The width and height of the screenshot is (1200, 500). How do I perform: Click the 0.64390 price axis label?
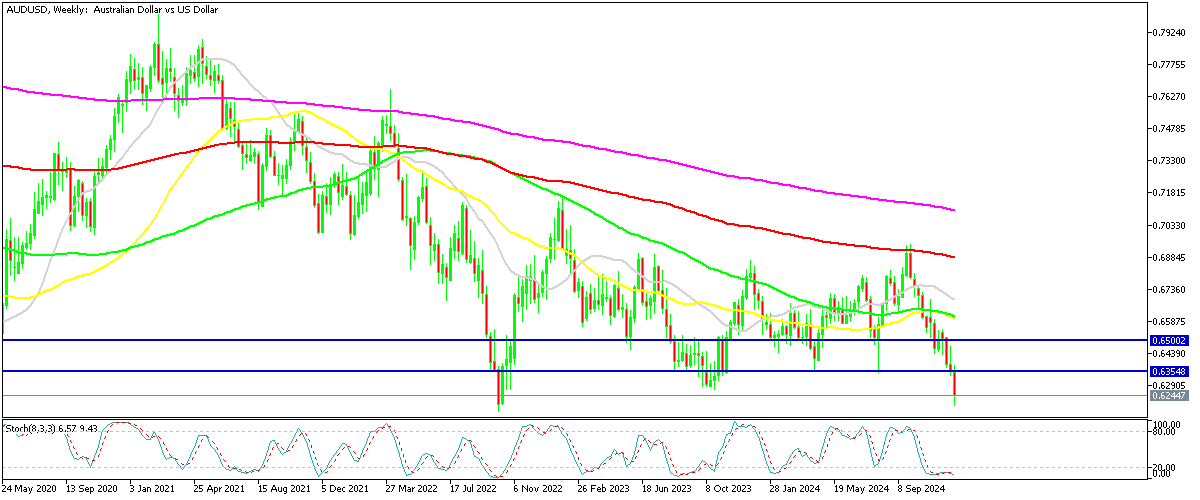(x=1169, y=354)
